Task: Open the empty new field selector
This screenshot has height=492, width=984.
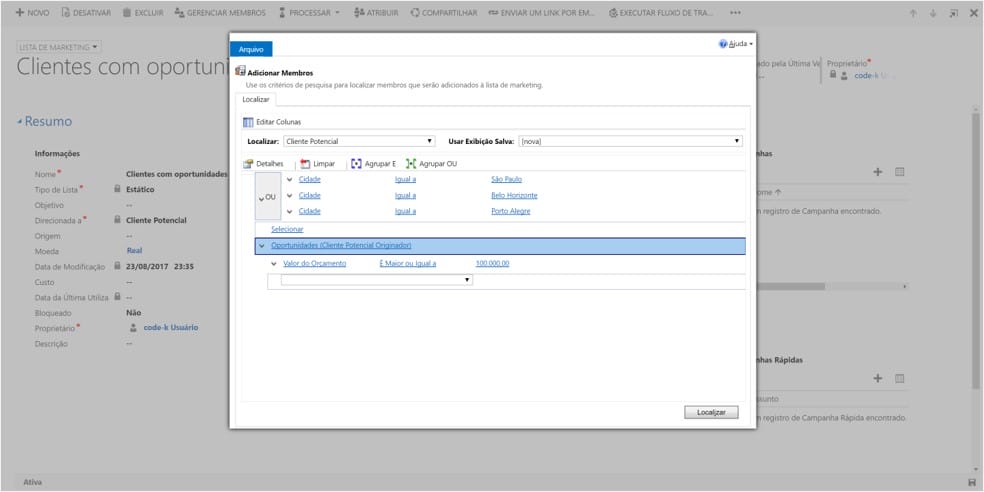Action: coord(375,281)
